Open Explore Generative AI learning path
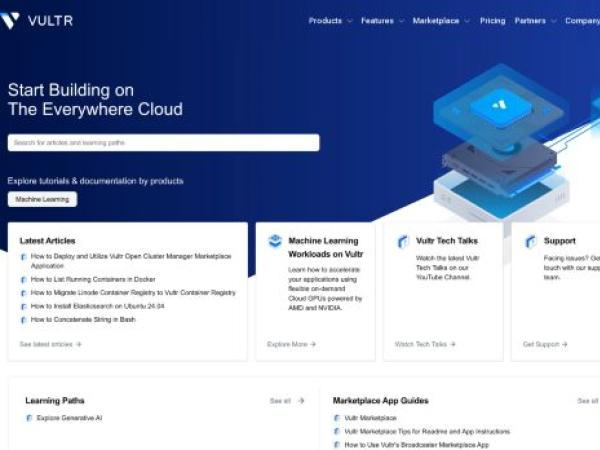This screenshot has width=600, height=450. (69, 418)
